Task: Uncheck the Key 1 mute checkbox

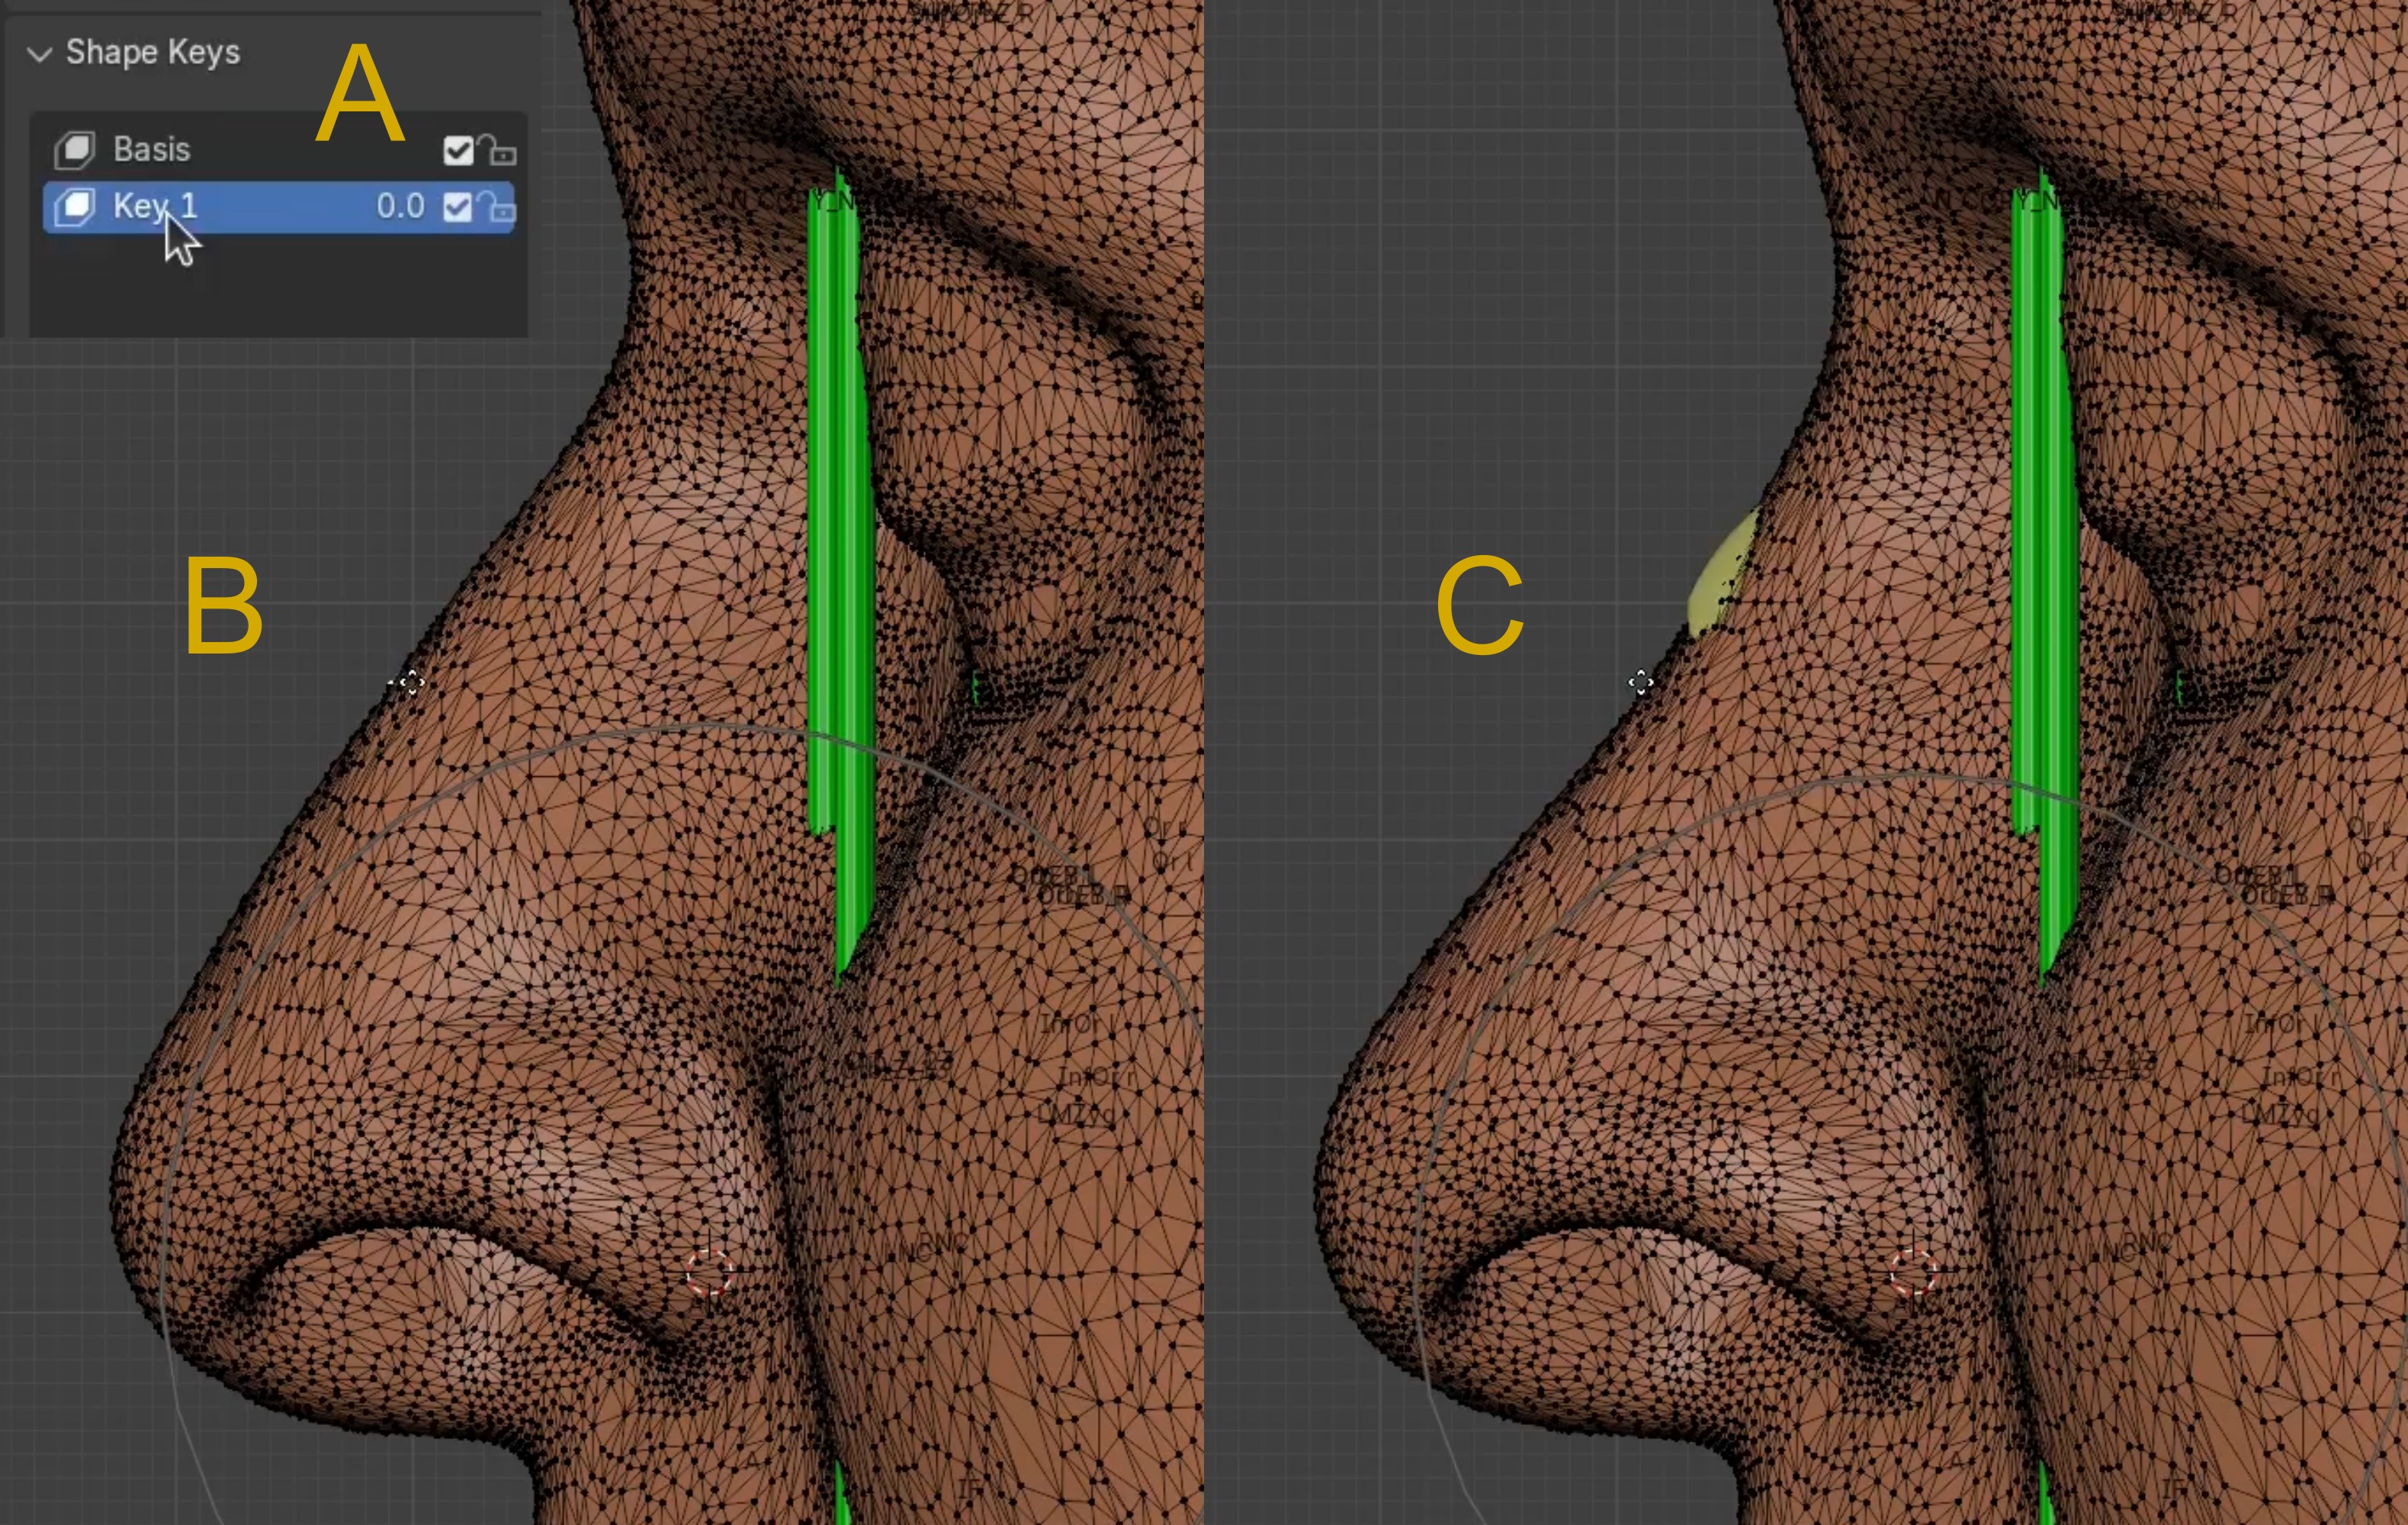Action: point(458,207)
